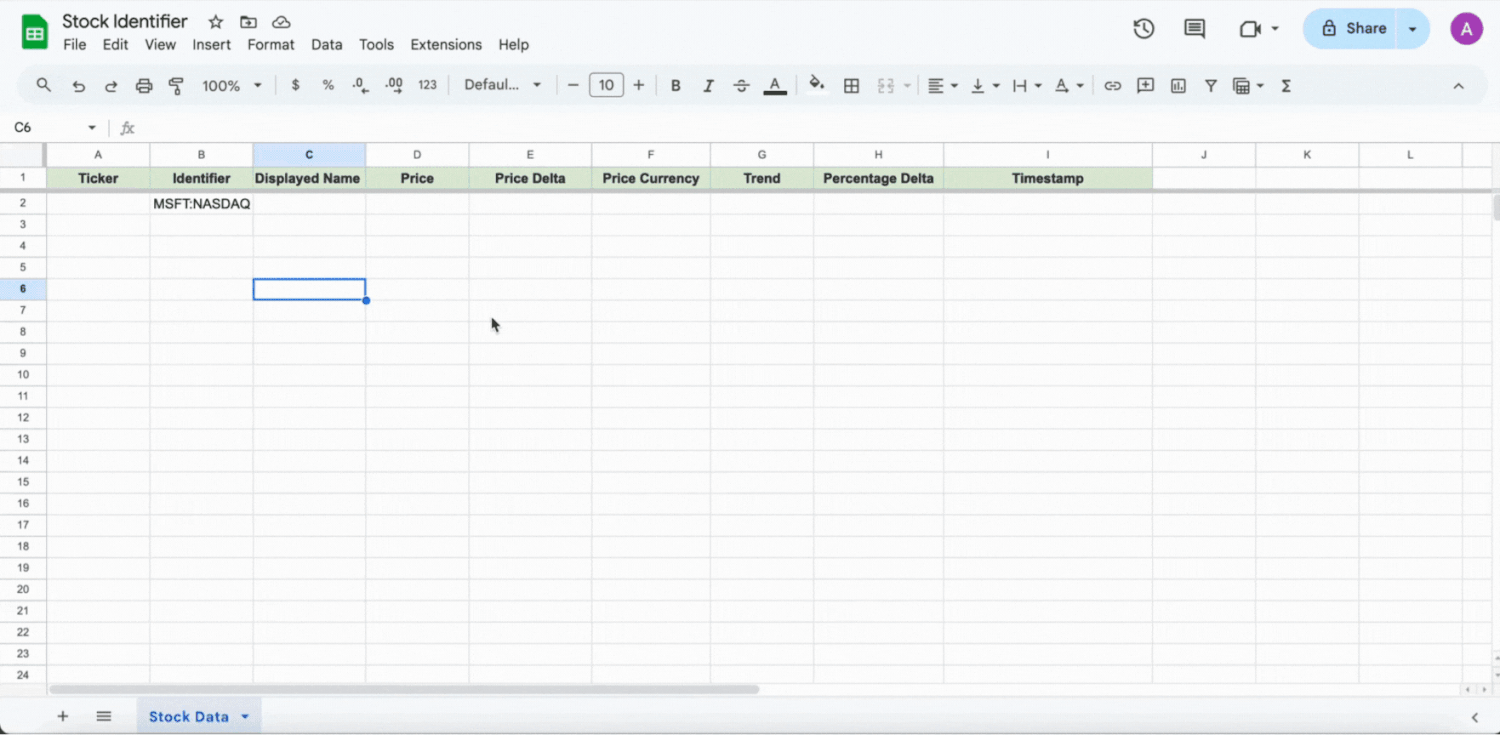
Task: Open the comments icon
Action: [1194, 29]
